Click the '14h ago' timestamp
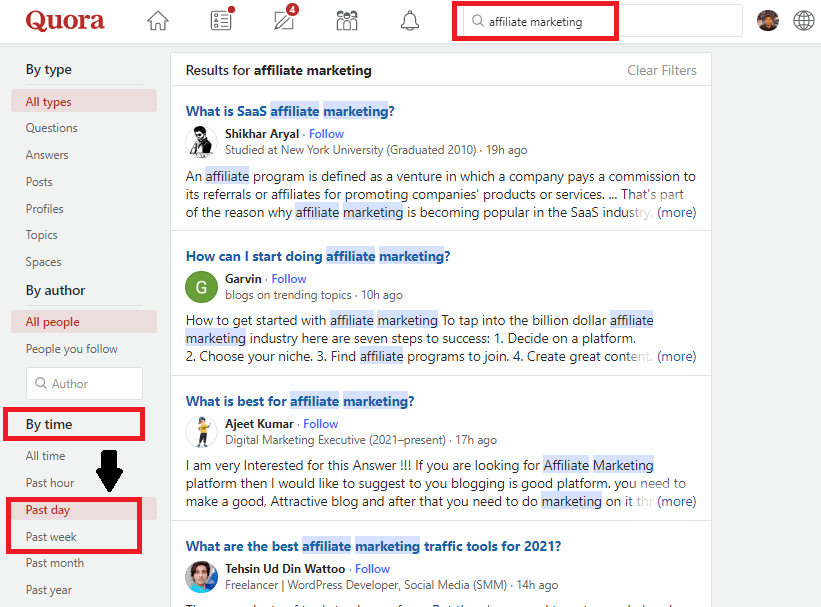 tap(537, 585)
